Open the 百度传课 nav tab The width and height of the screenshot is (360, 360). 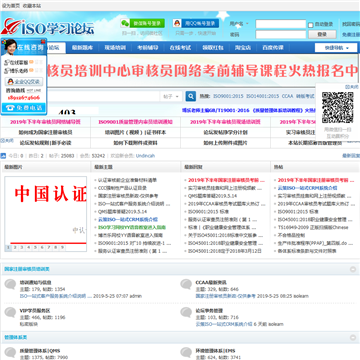tap(272, 48)
